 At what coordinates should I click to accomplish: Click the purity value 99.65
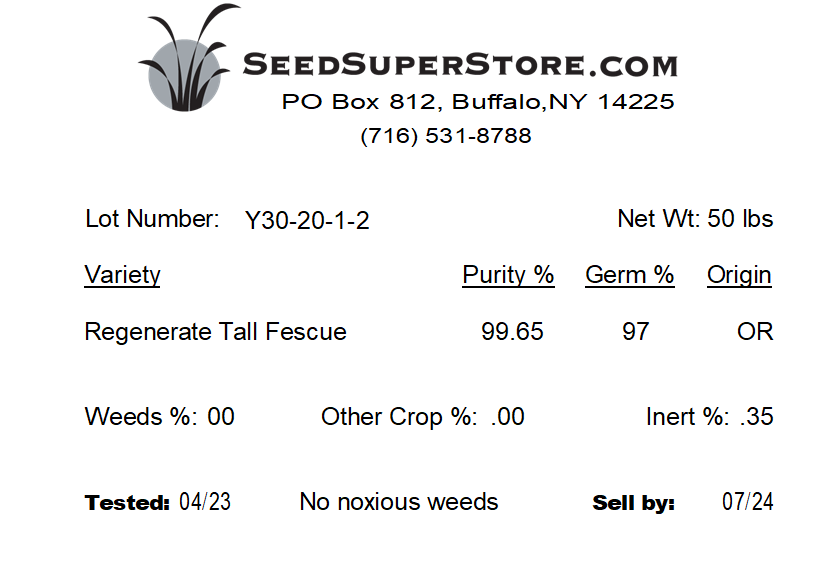[x=512, y=332]
